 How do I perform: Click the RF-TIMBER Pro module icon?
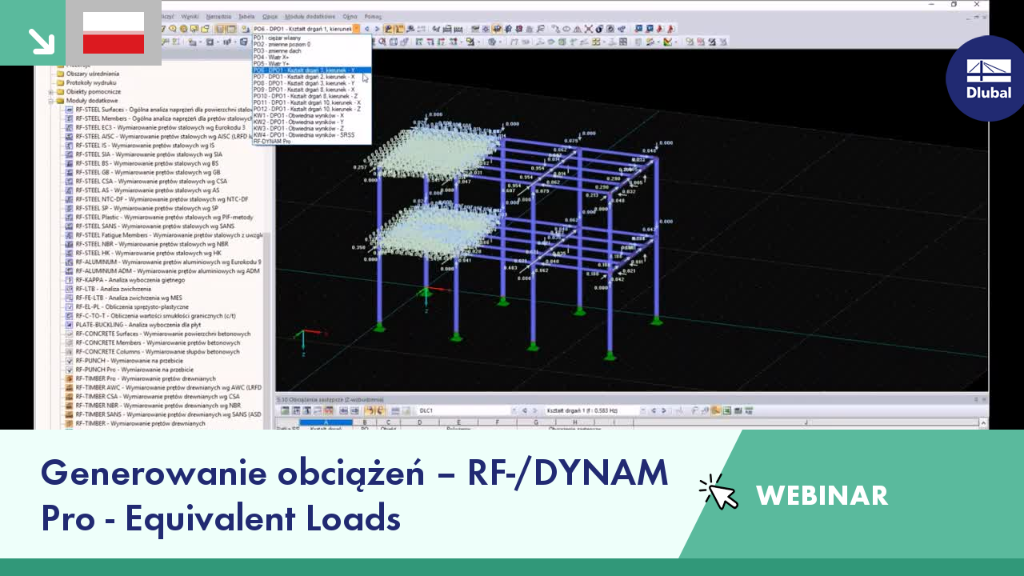click(x=69, y=379)
